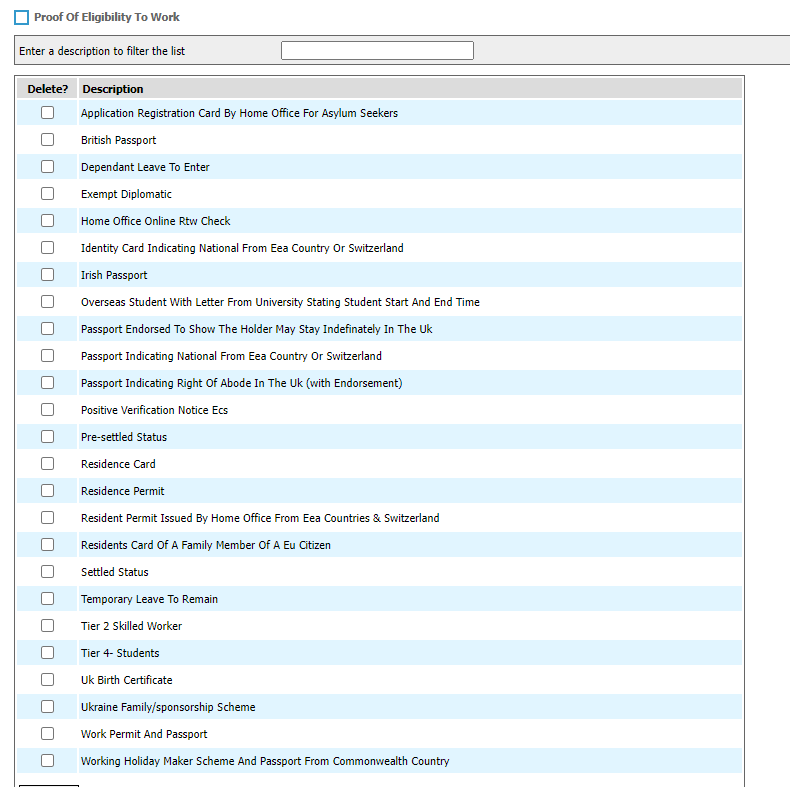Enable delete checkbox for Residence Card
This screenshot has width=790, height=787.
47,464
